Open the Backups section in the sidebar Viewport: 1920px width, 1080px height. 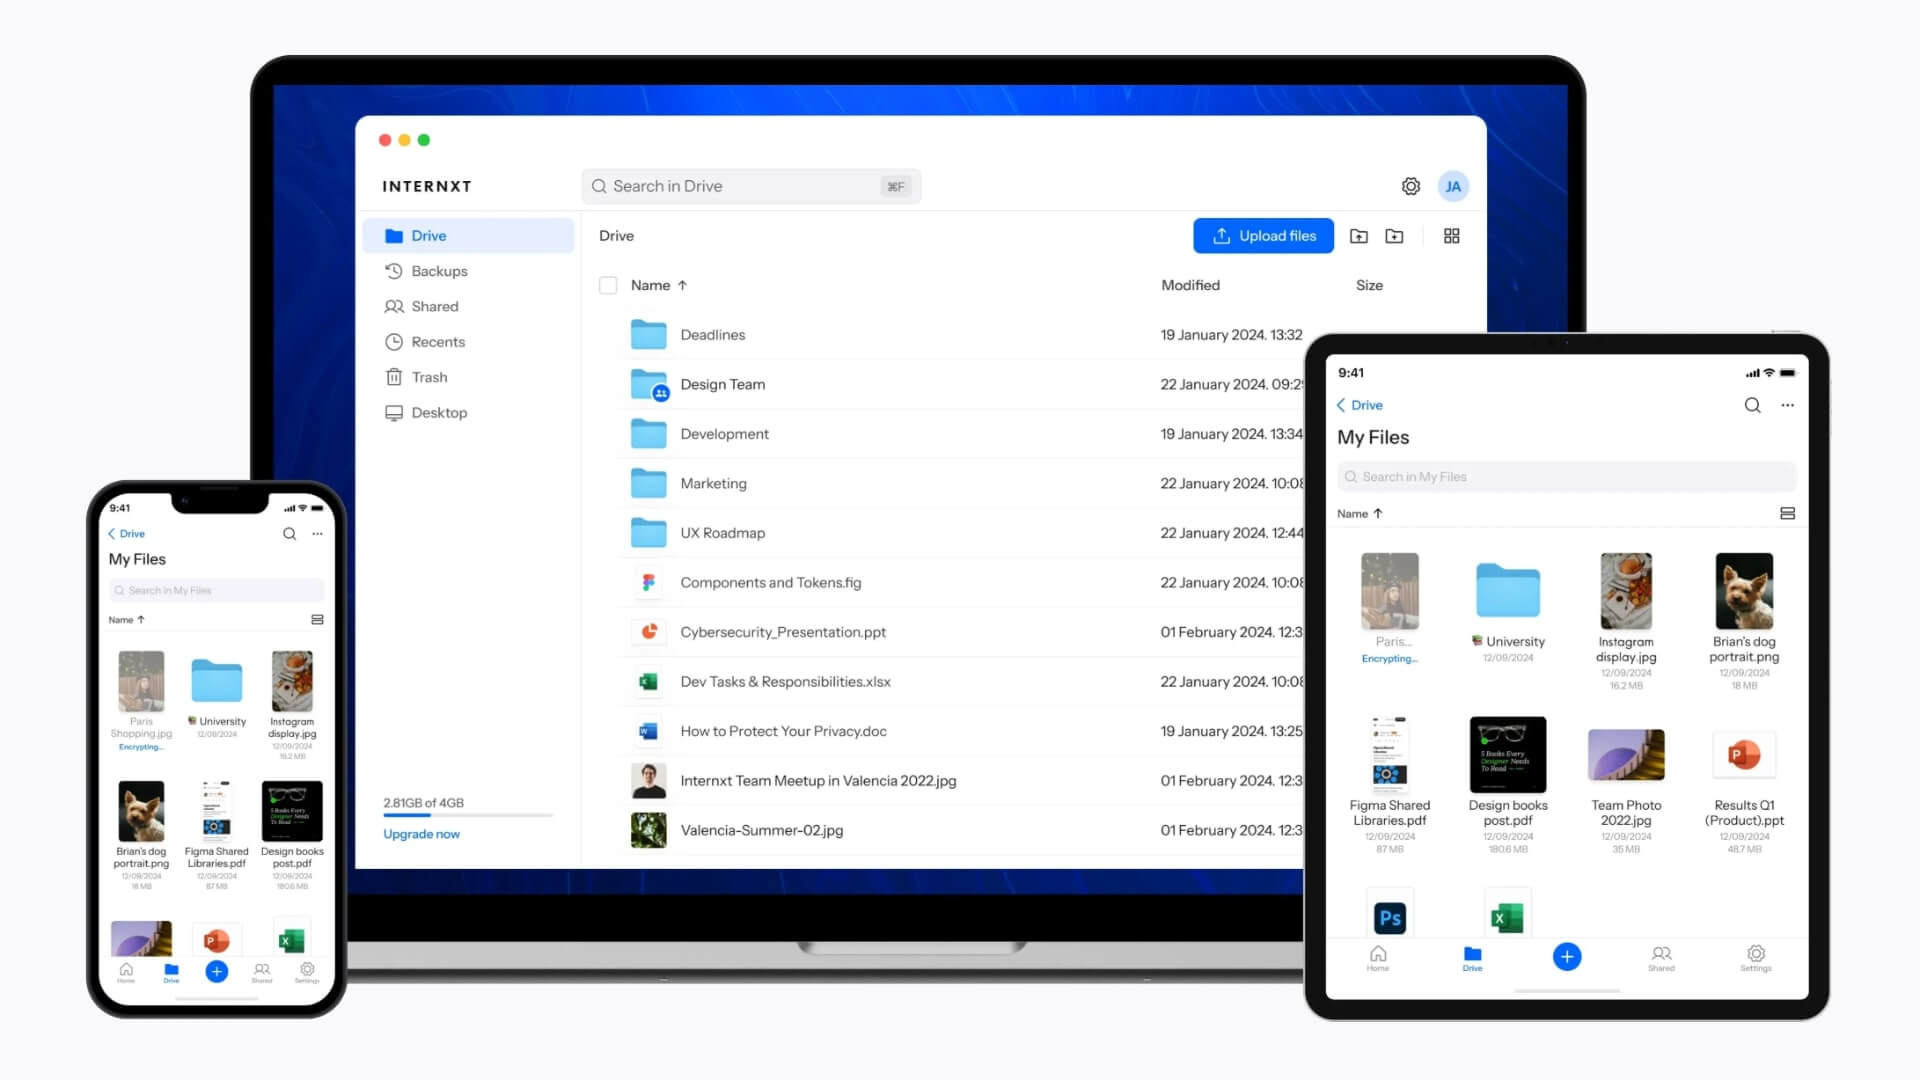click(x=439, y=271)
